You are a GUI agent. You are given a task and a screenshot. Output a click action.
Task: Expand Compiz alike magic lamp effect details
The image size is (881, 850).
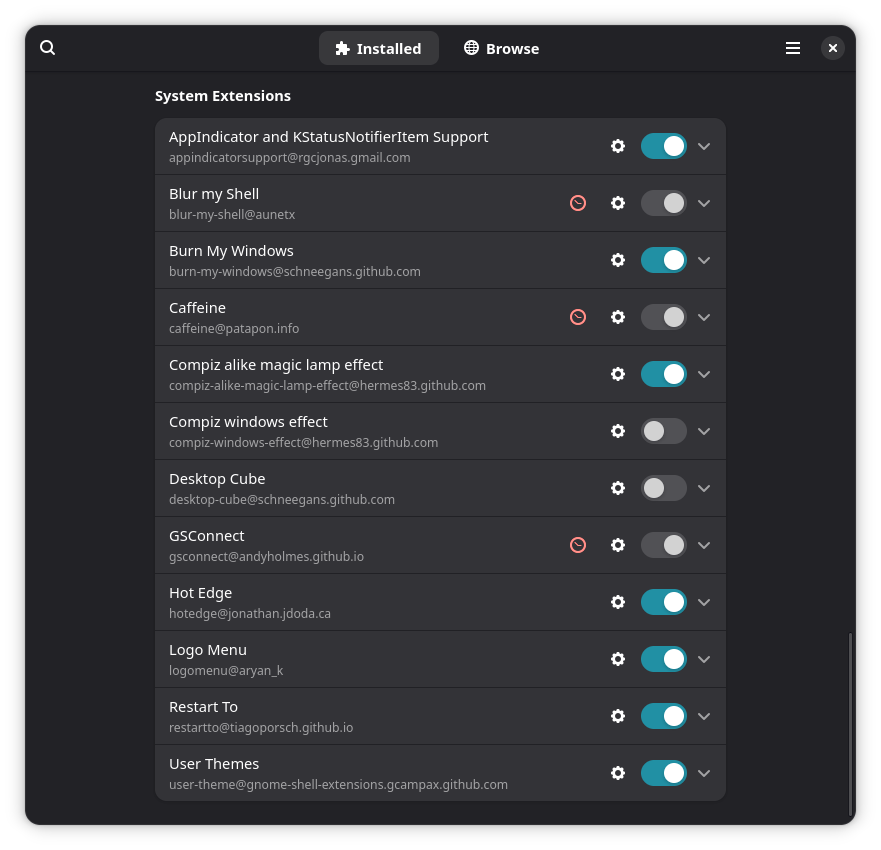click(x=704, y=374)
